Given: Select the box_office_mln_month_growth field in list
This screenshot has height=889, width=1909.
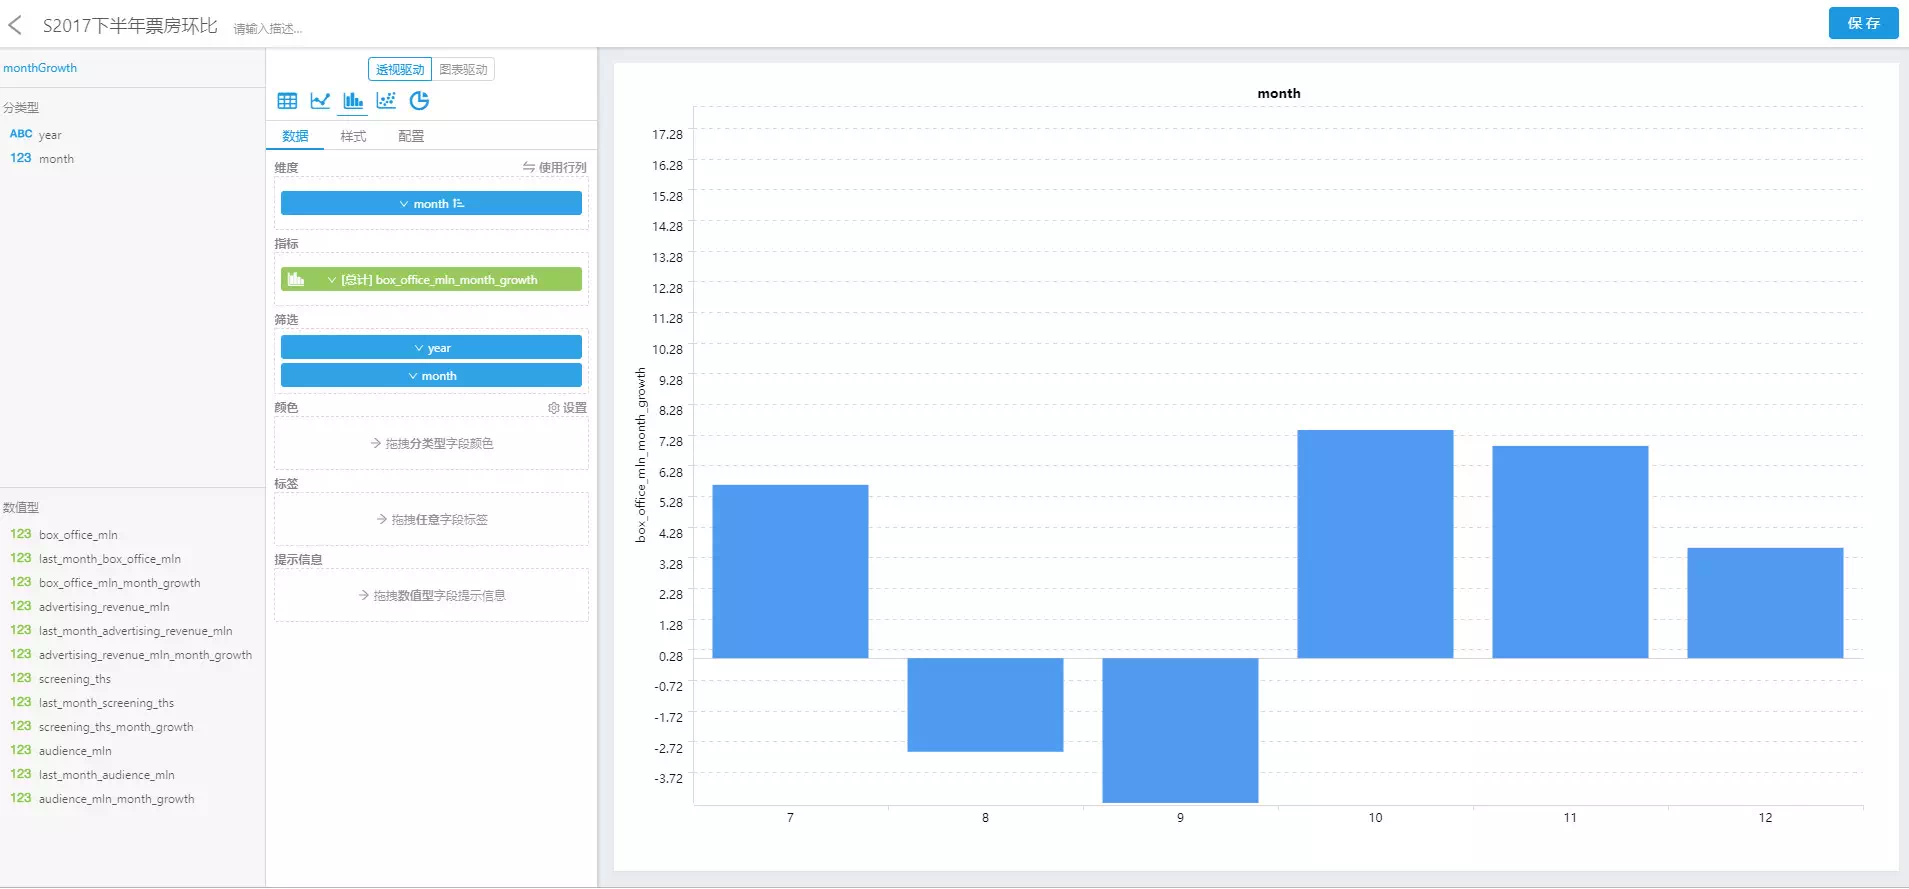Looking at the screenshot, I should pyautogui.click(x=119, y=583).
